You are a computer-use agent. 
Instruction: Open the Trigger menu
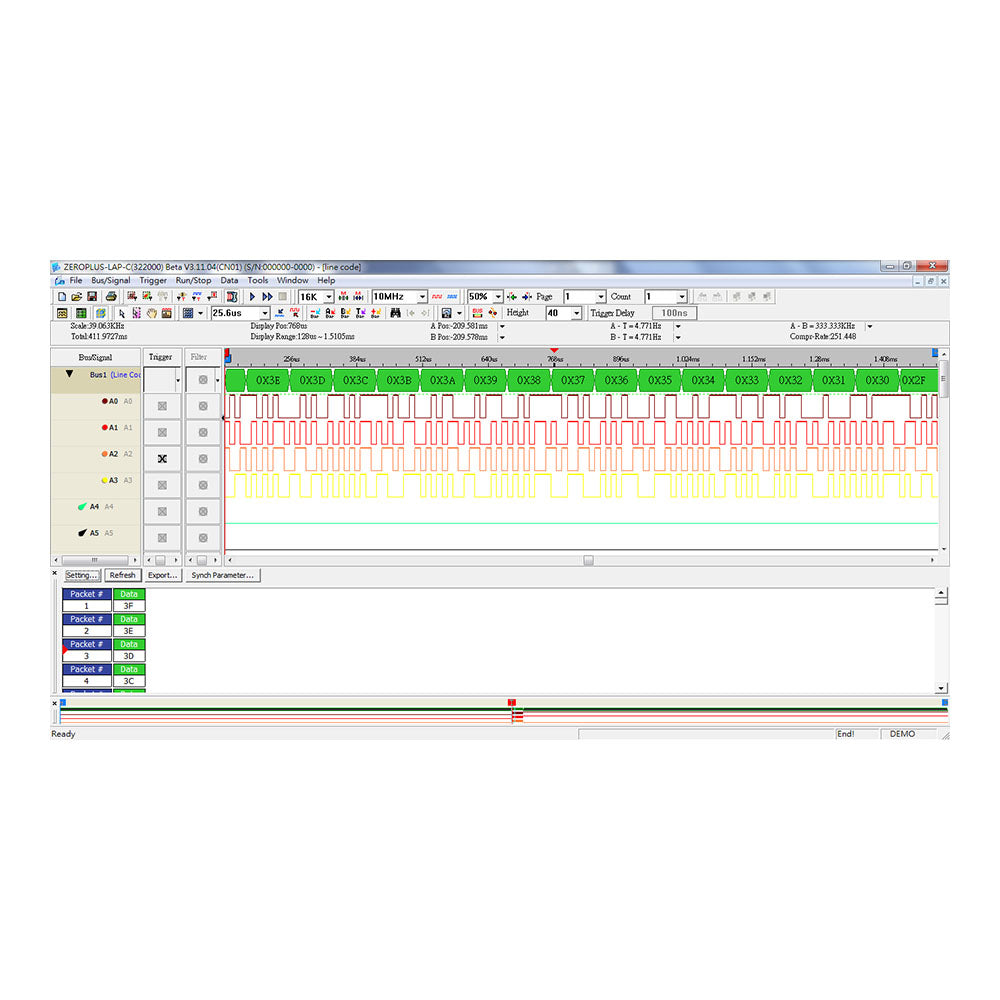[153, 281]
